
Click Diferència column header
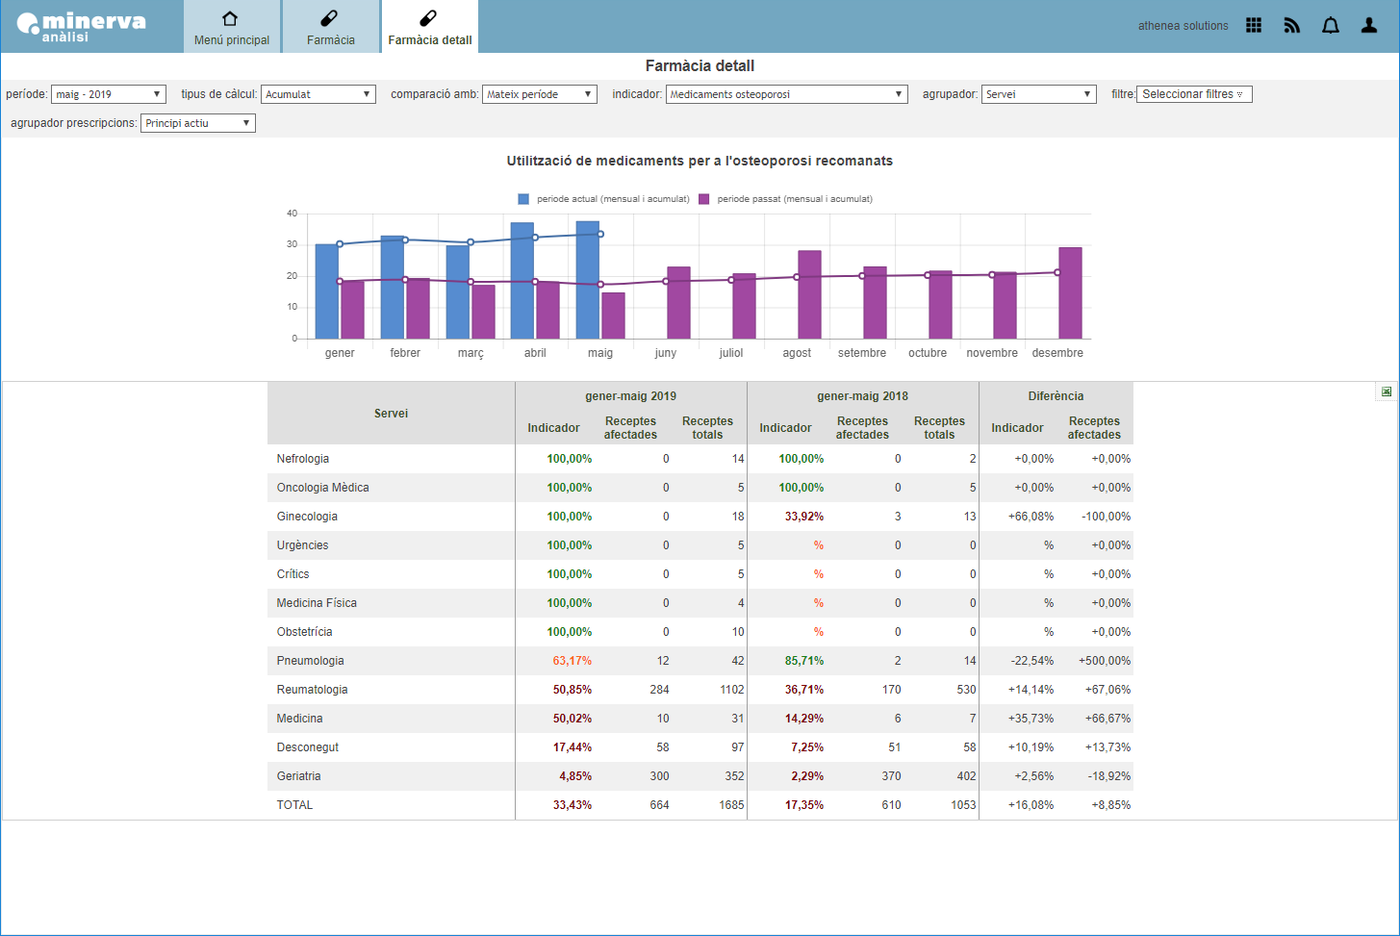tap(1056, 396)
